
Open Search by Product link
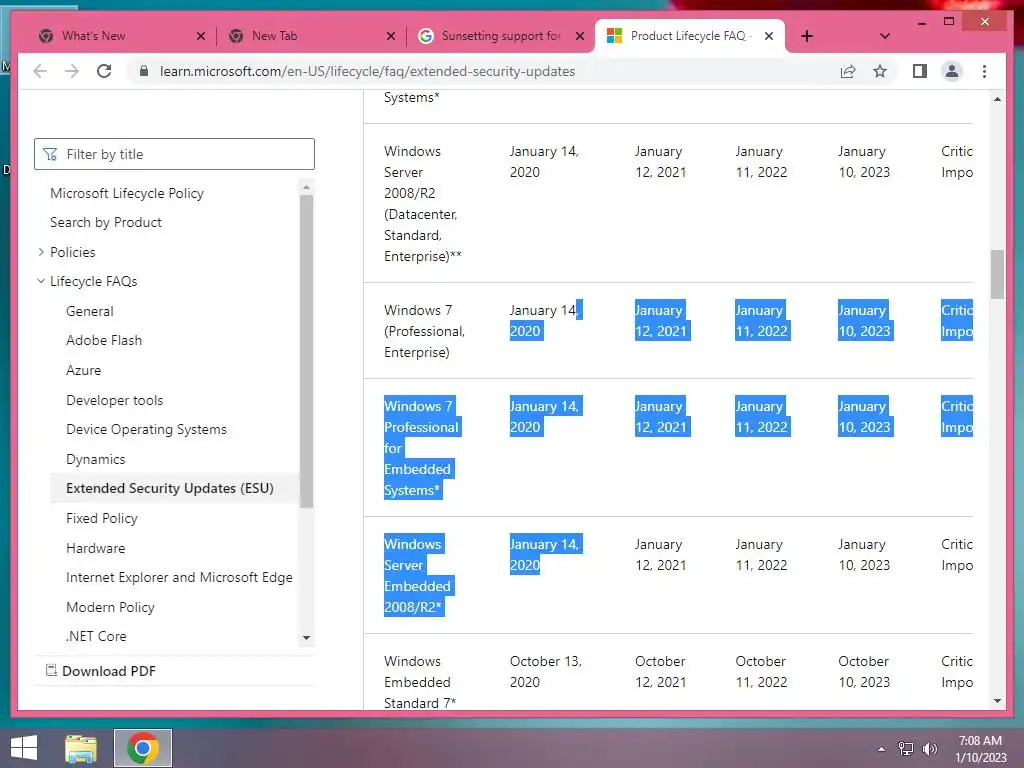pyautogui.click(x=106, y=222)
